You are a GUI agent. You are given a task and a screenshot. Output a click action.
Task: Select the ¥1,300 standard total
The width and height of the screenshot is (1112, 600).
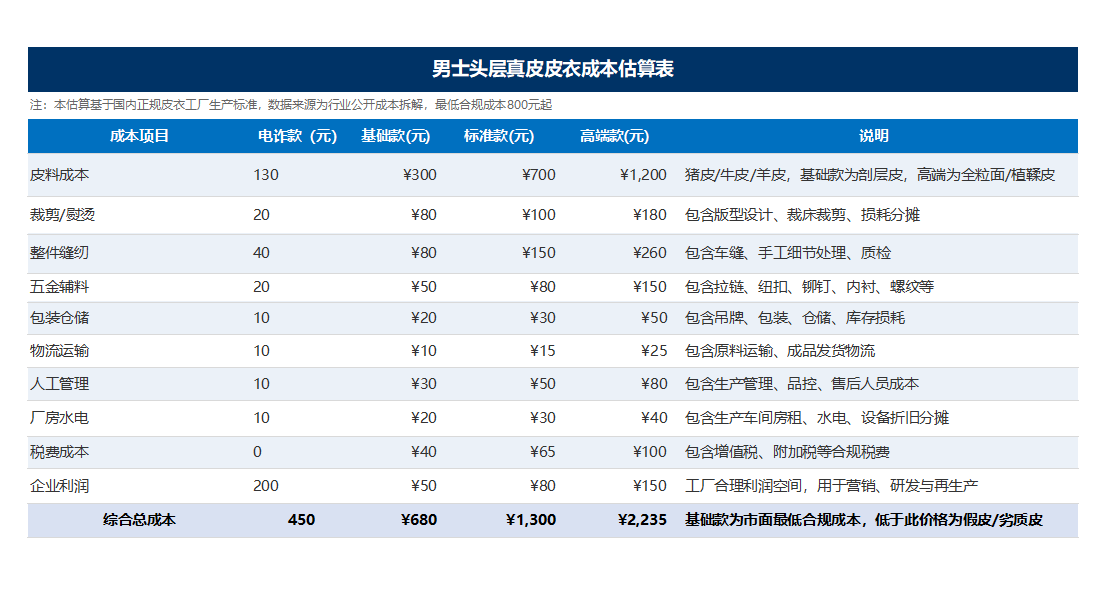point(531,521)
